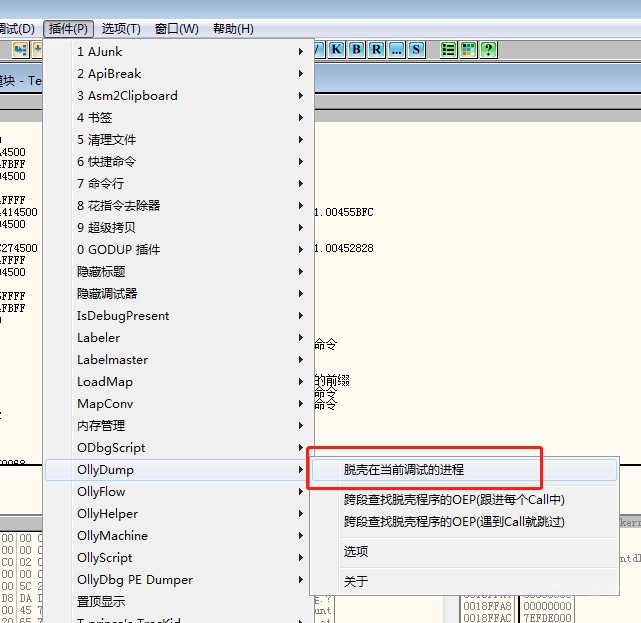
Task: Open the 1 AJunk plugin entry
Action: 179,52
